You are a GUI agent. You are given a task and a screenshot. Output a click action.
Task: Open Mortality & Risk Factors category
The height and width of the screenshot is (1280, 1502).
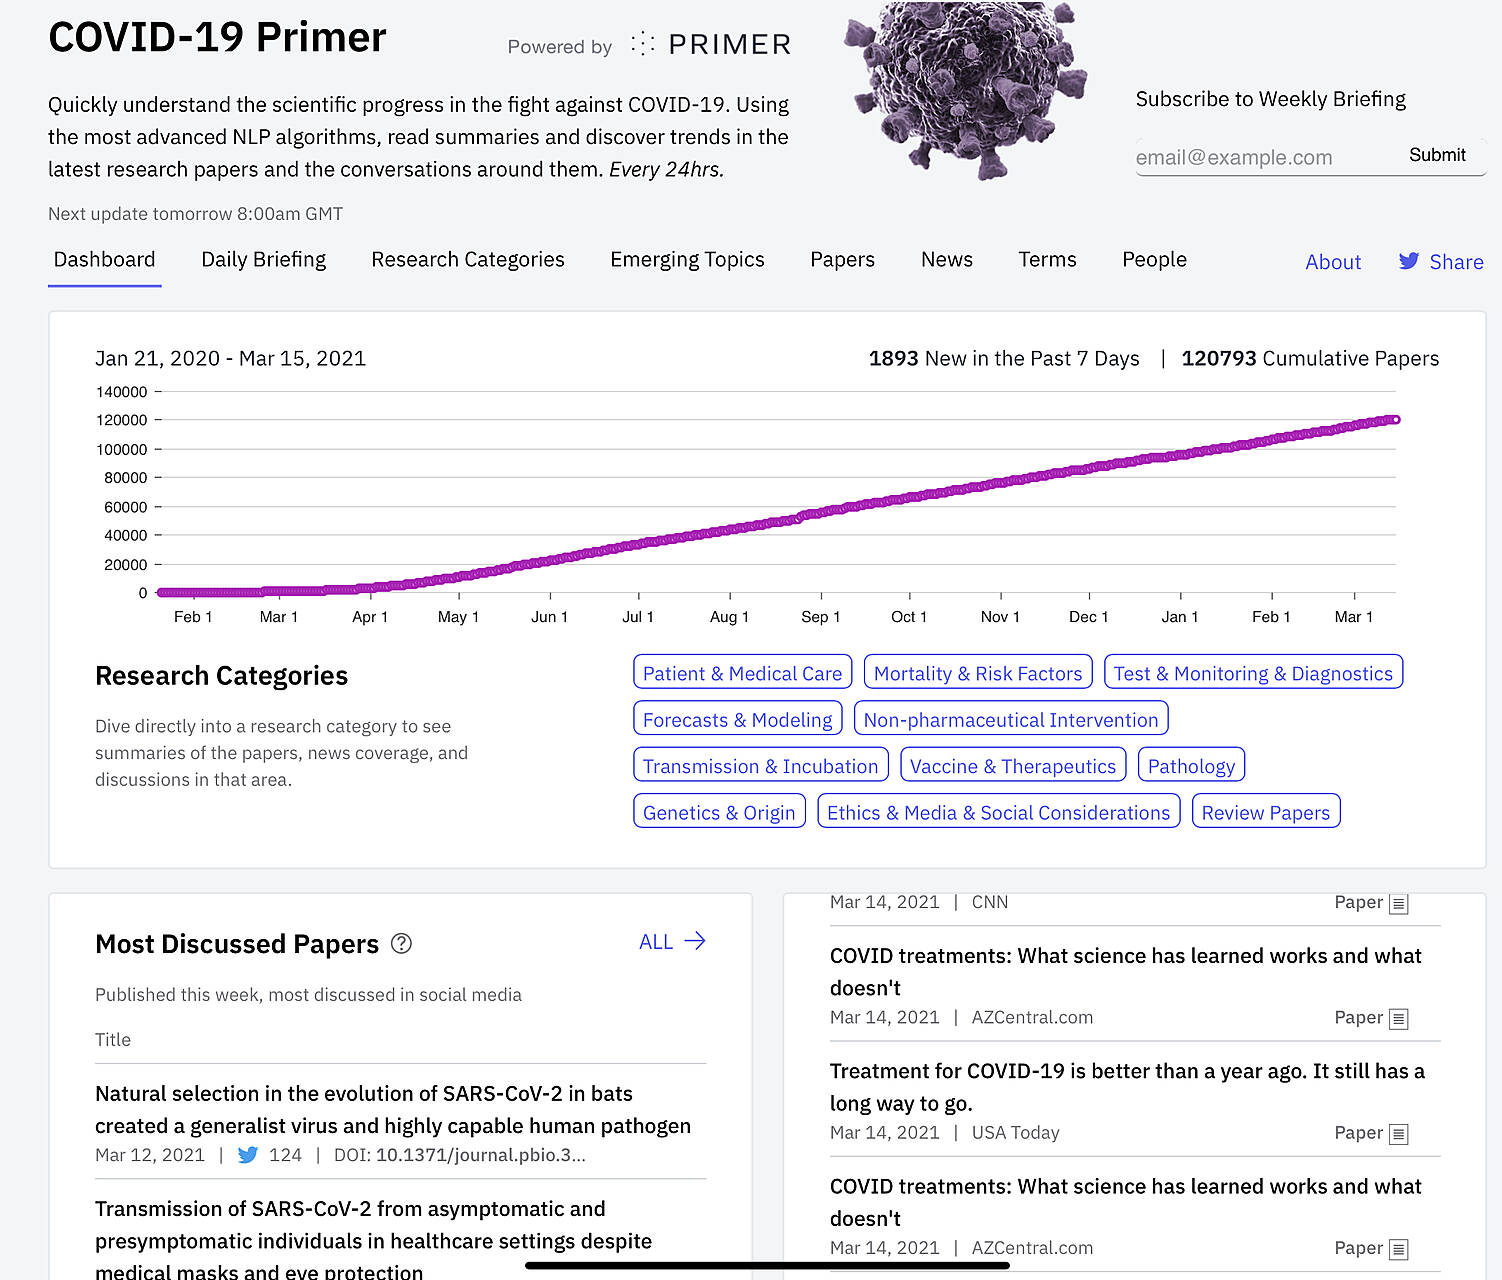978,673
